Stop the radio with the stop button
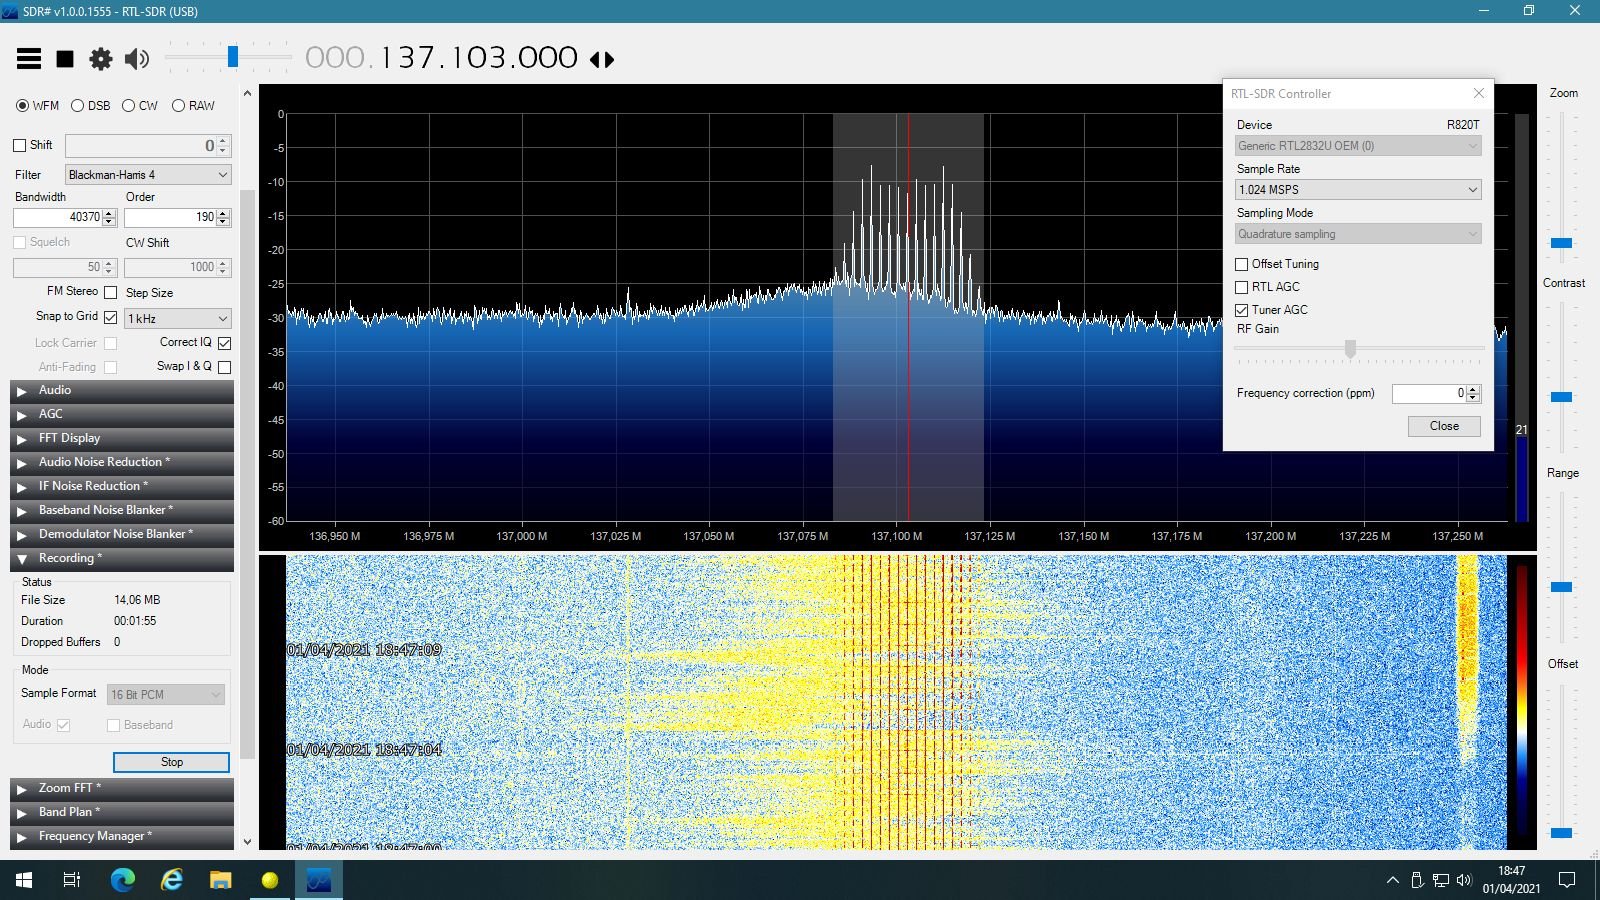Screen dimensions: 1600x900 [x=65, y=59]
